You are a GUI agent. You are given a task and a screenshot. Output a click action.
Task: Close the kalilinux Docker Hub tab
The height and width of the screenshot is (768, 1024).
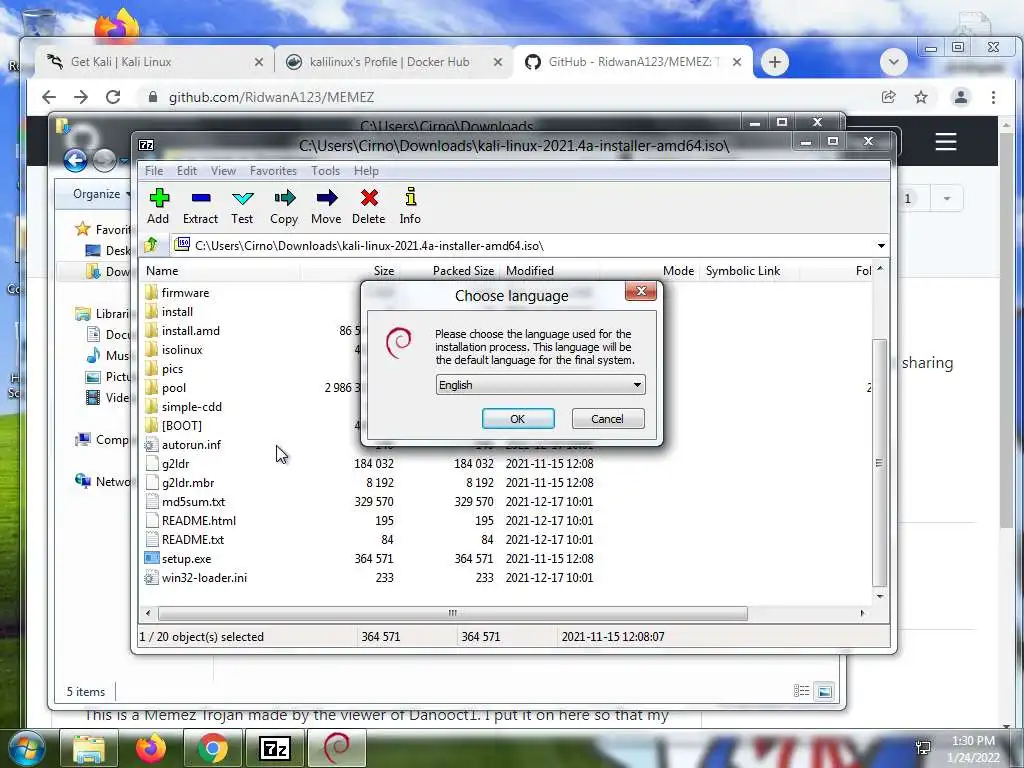(x=498, y=62)
